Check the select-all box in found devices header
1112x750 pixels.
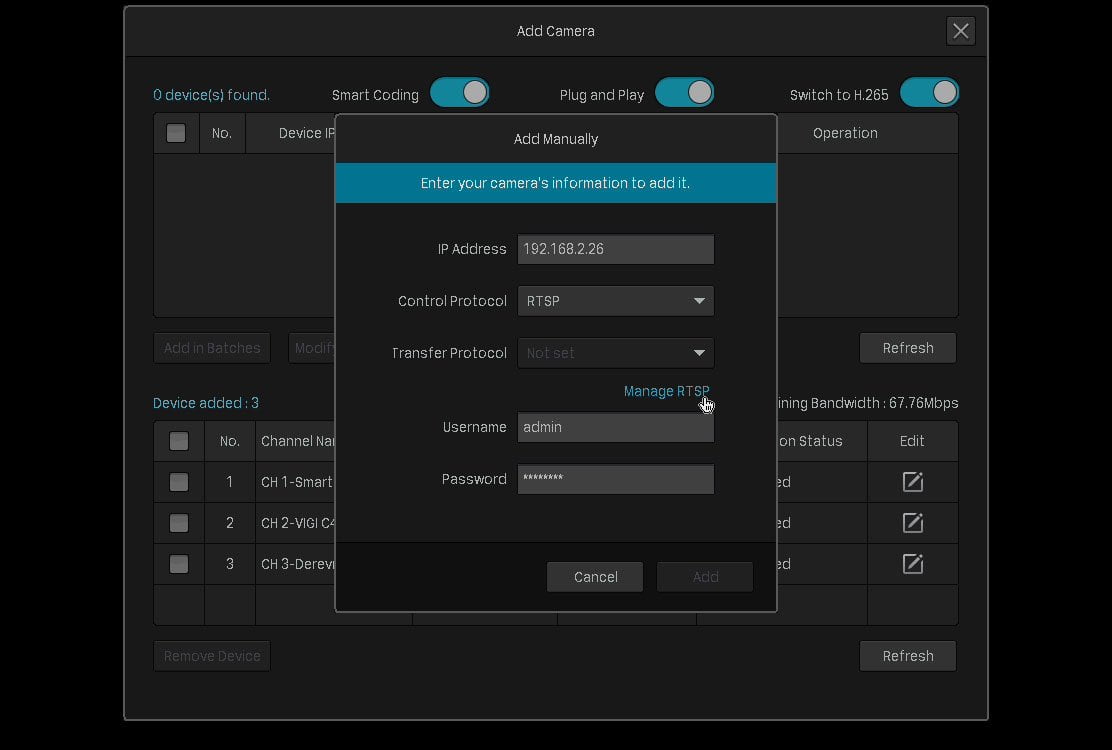coord(176,133)
